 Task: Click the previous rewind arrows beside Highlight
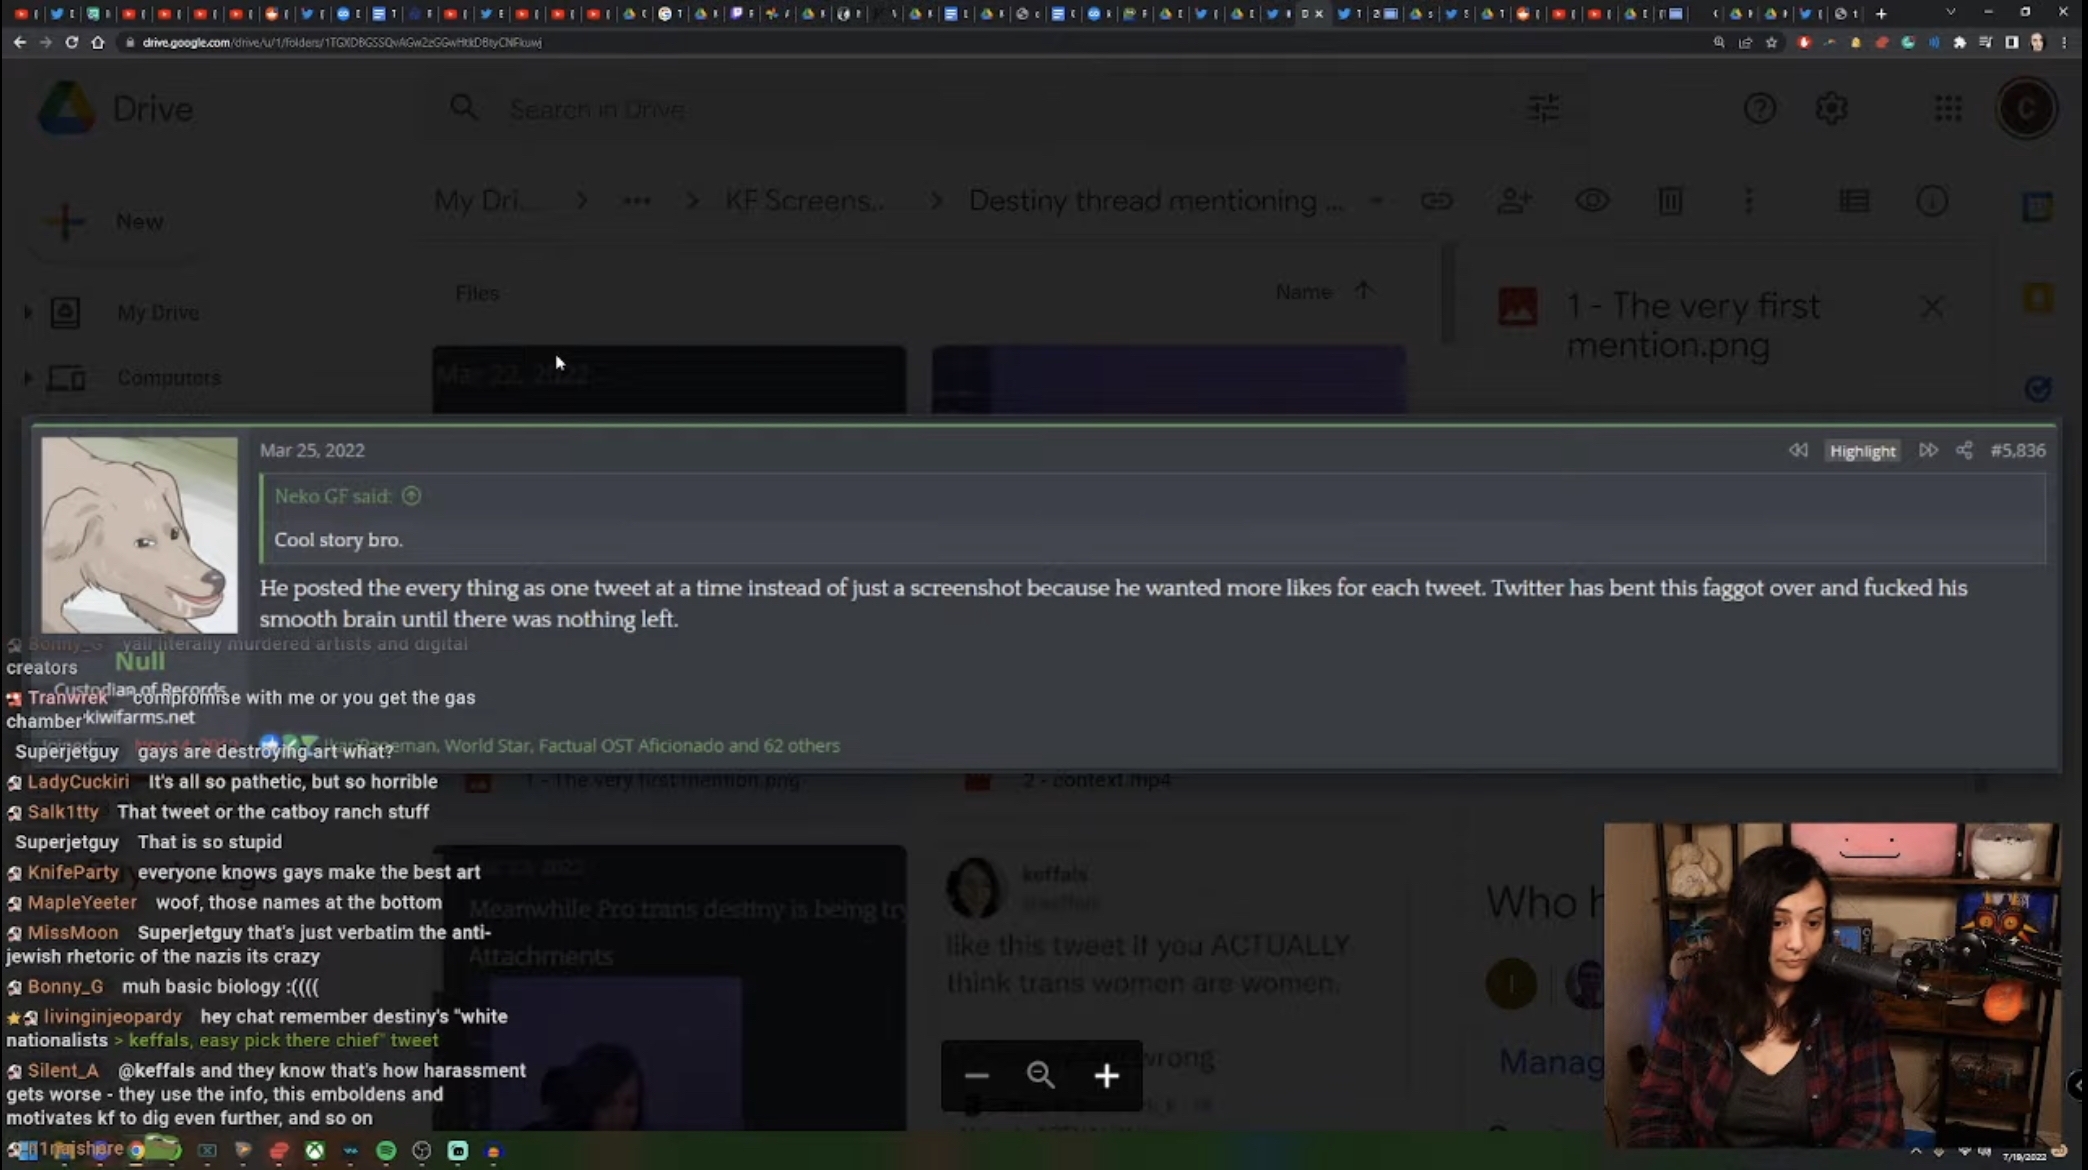pos(1798,450)
